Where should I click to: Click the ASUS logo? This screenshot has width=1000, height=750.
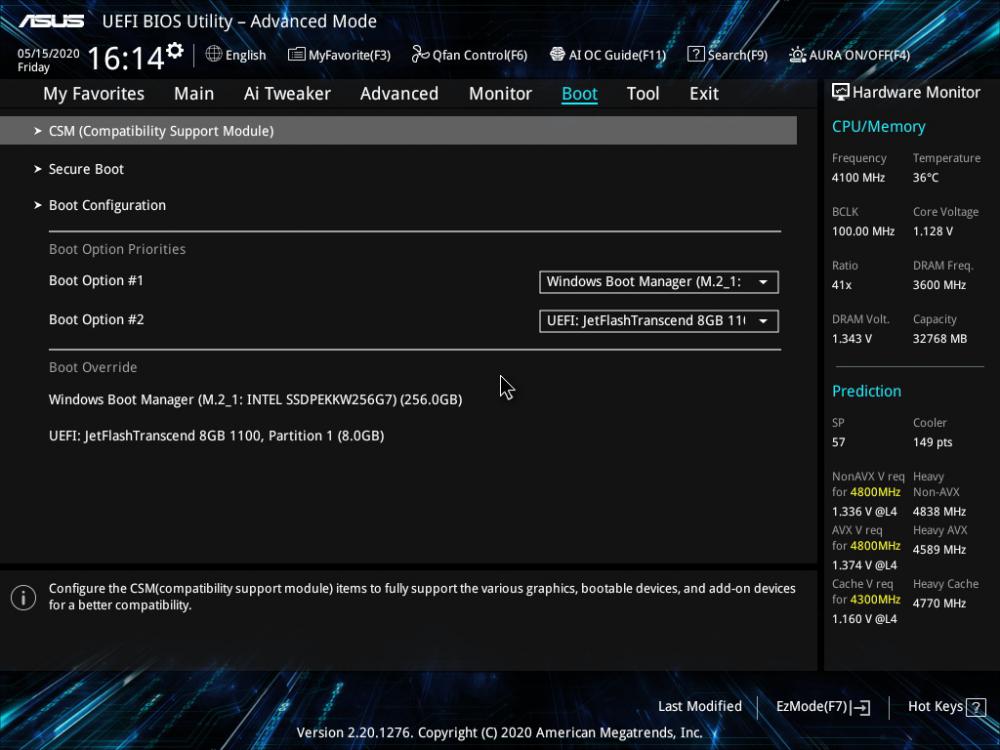(x=51, y=21)
